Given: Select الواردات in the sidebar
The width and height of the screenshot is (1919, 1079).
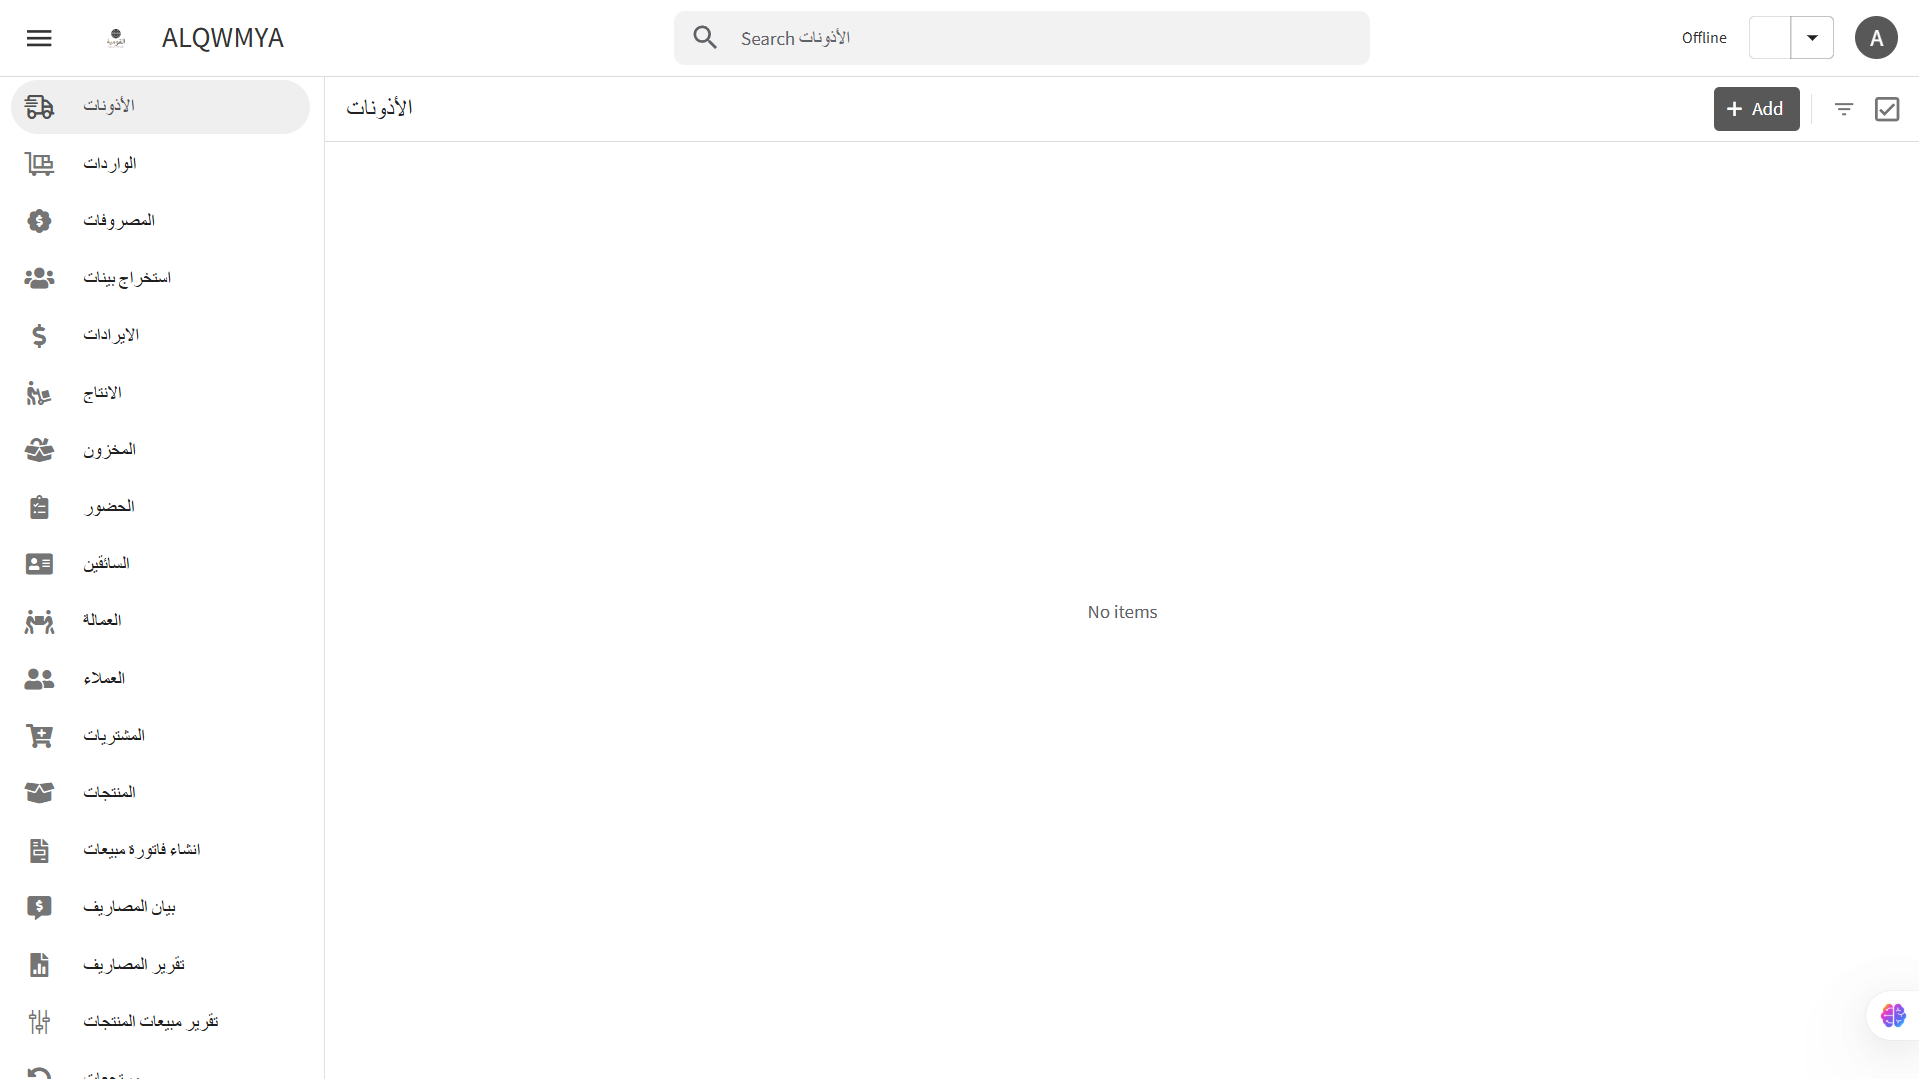Looking at the screenshot, I should tap(110, 164).
